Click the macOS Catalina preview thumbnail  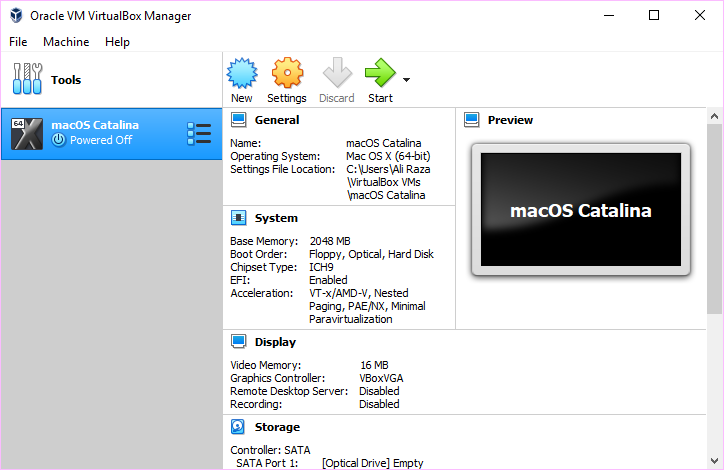580,210
